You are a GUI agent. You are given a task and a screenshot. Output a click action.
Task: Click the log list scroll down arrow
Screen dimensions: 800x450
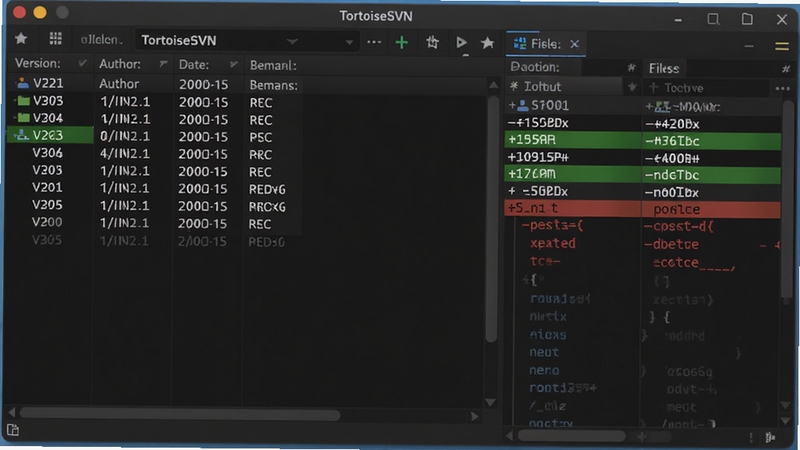(x=490, y=403)
